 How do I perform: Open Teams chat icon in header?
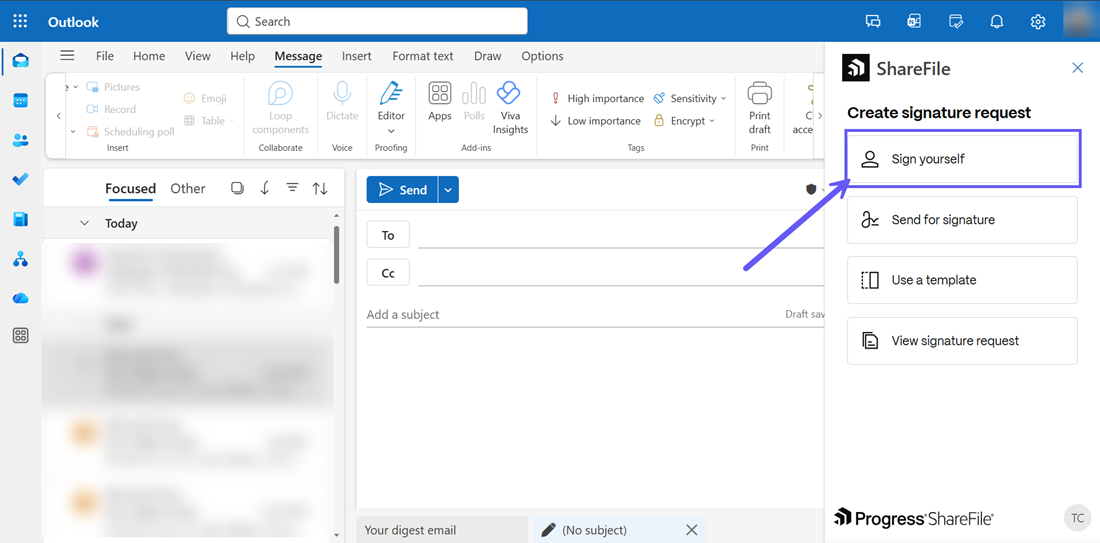tap(873, 21)
